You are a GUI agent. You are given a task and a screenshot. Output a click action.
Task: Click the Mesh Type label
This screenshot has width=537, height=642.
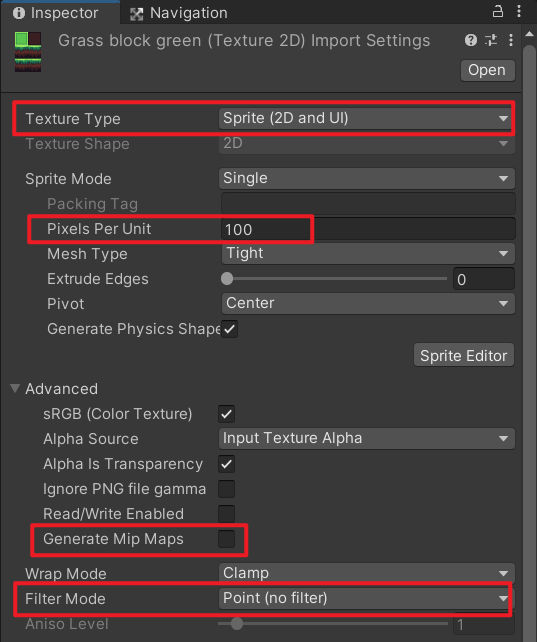coord(87,254)
